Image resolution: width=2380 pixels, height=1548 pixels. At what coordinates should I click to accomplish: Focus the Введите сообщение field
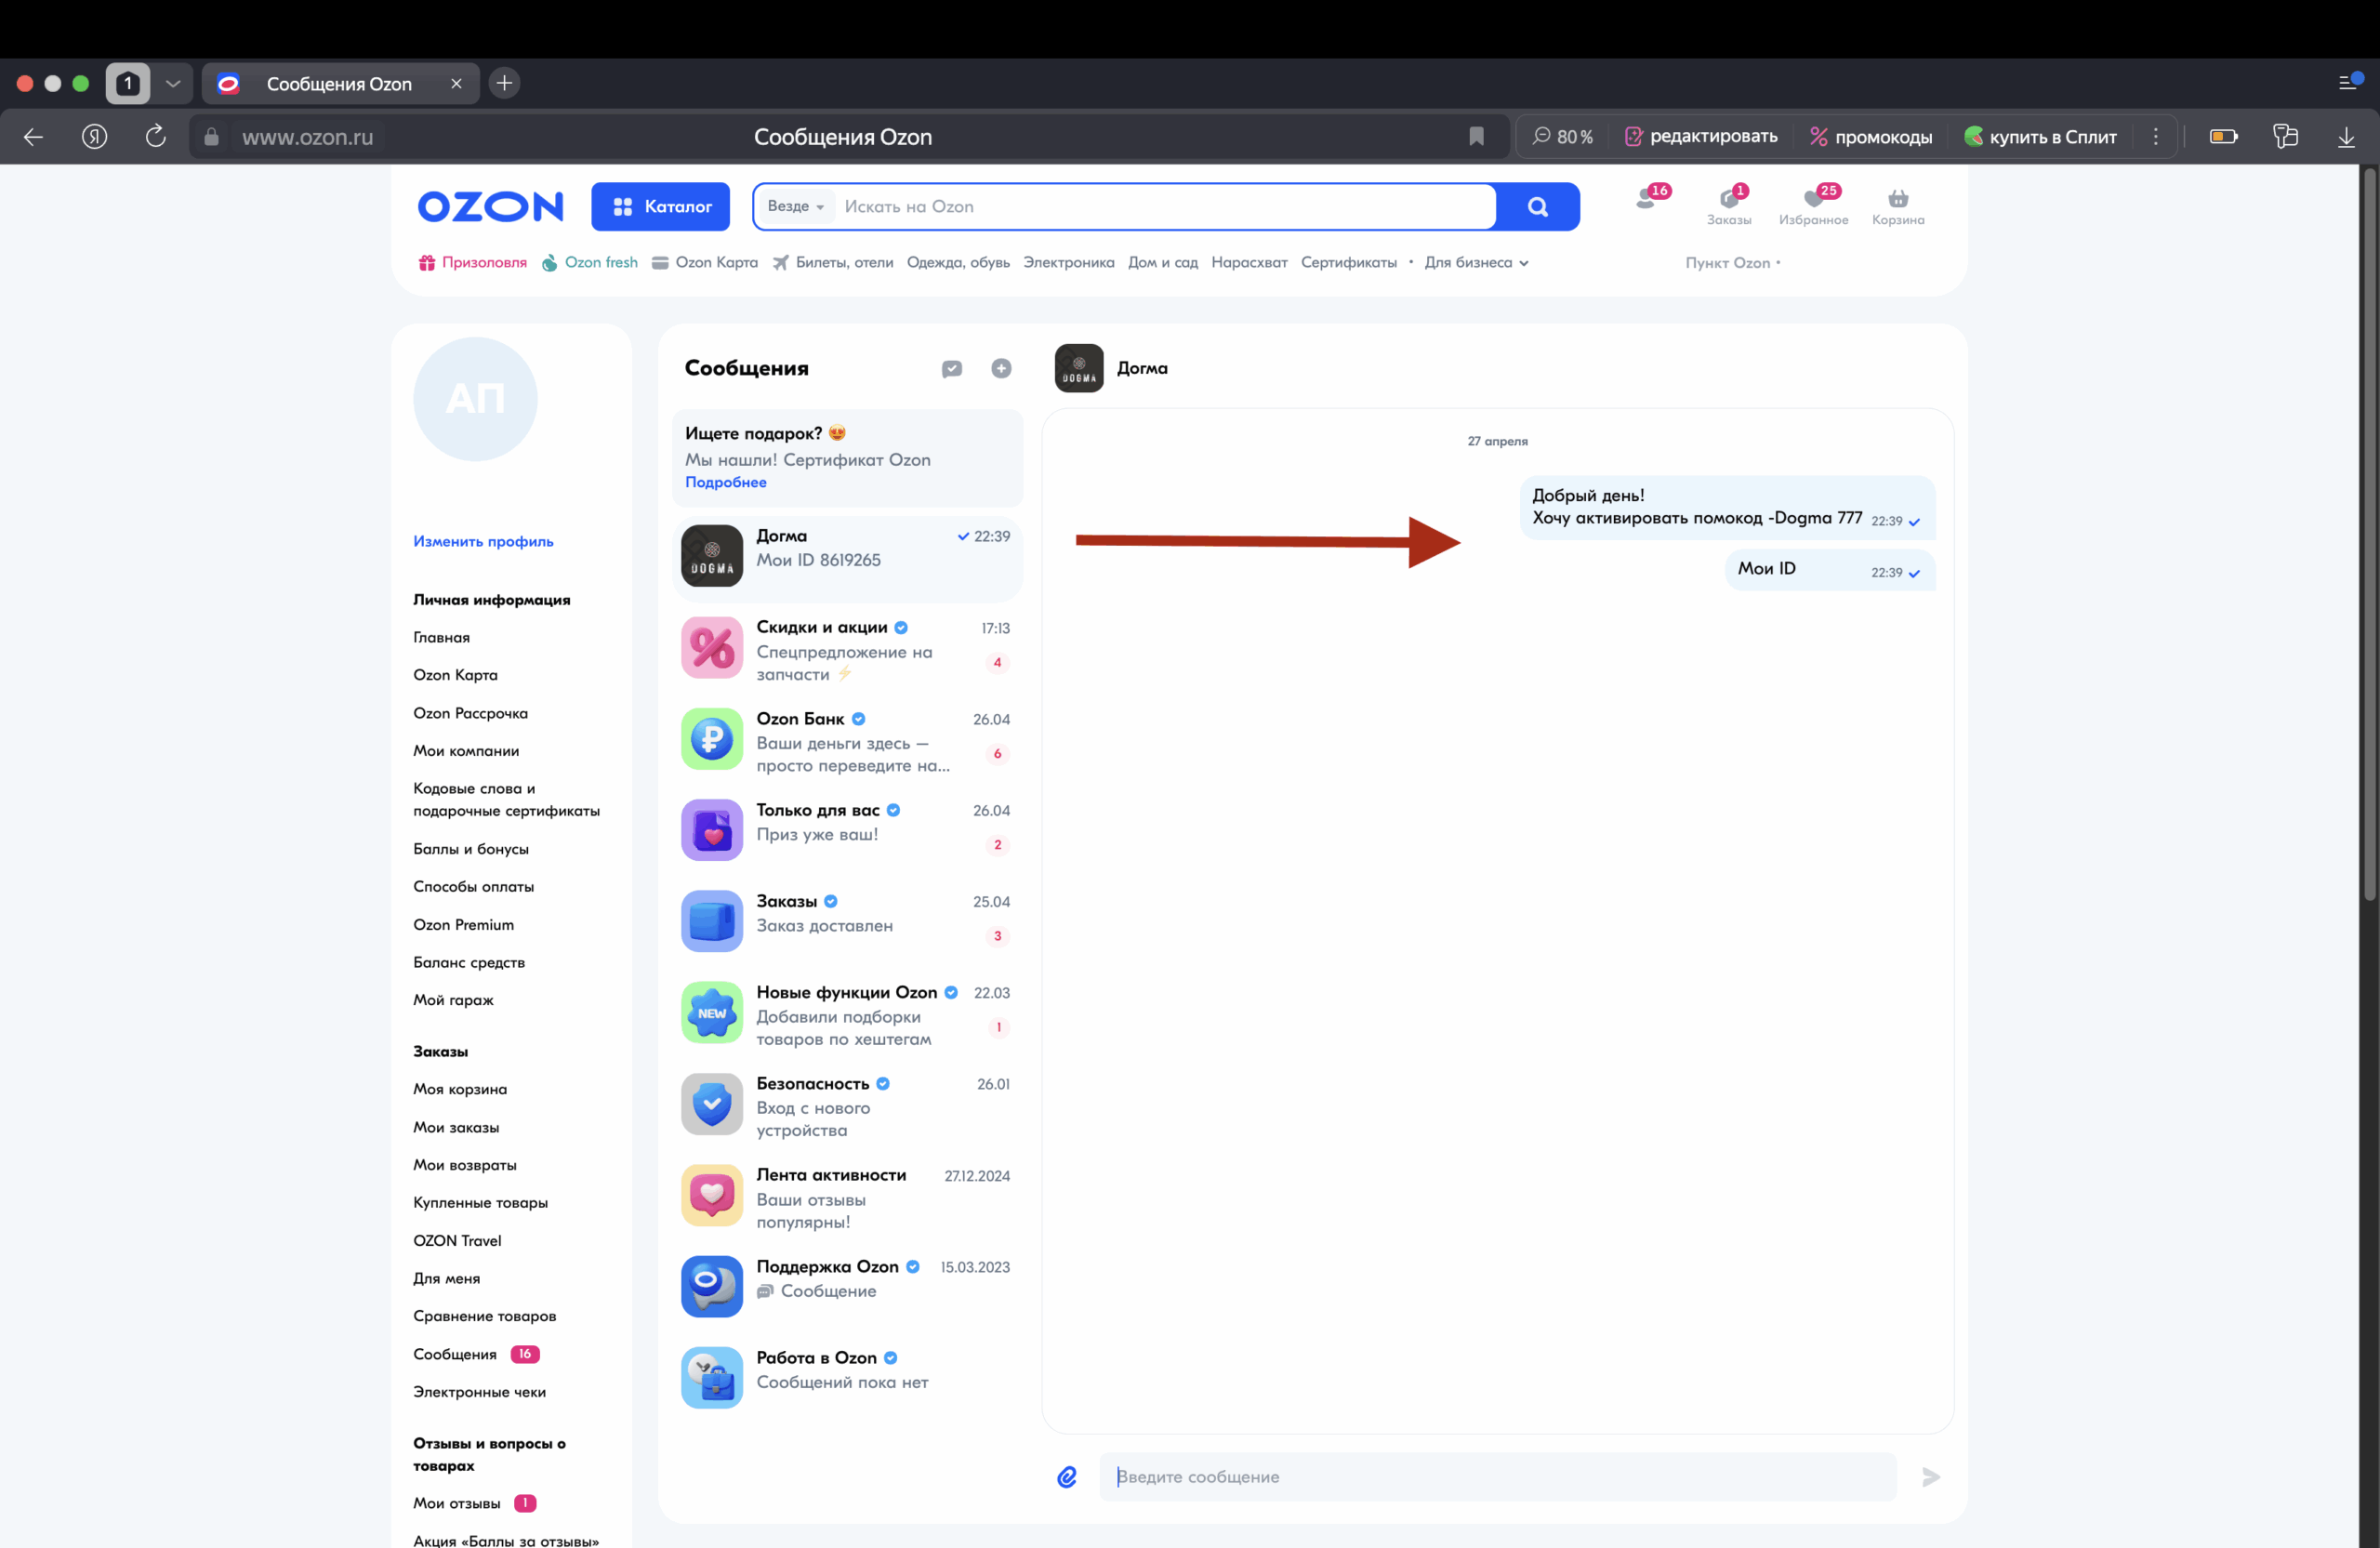tap(1498, 1477)
